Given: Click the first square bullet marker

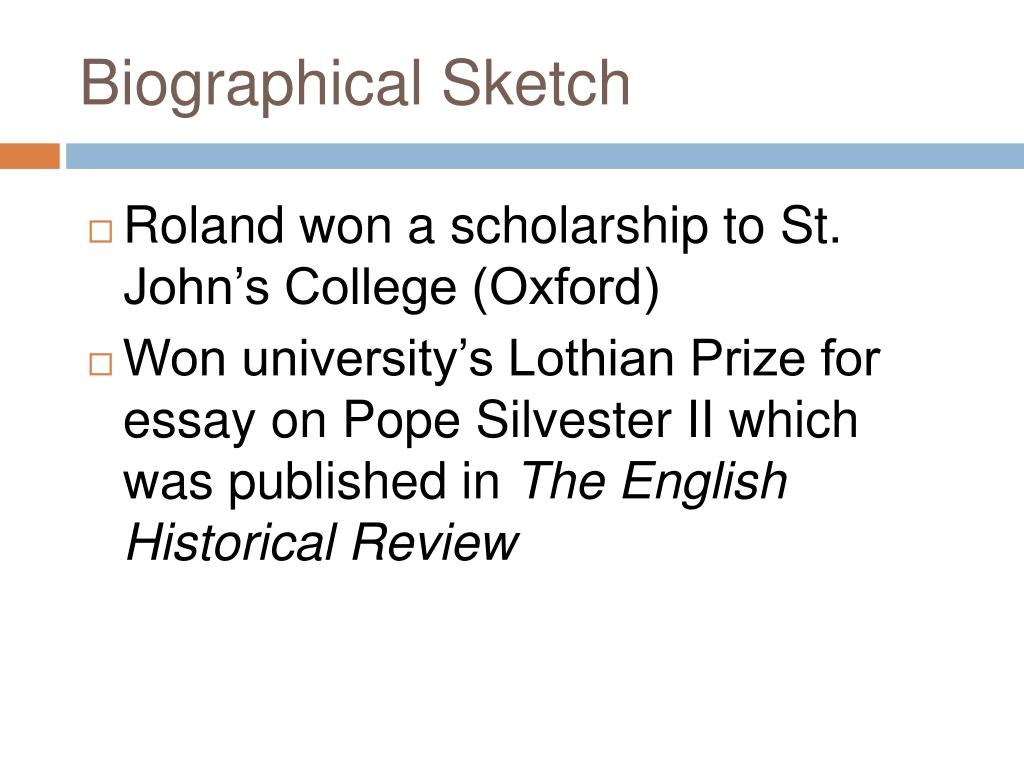Looking at the screenshot, I should [101, 232].
